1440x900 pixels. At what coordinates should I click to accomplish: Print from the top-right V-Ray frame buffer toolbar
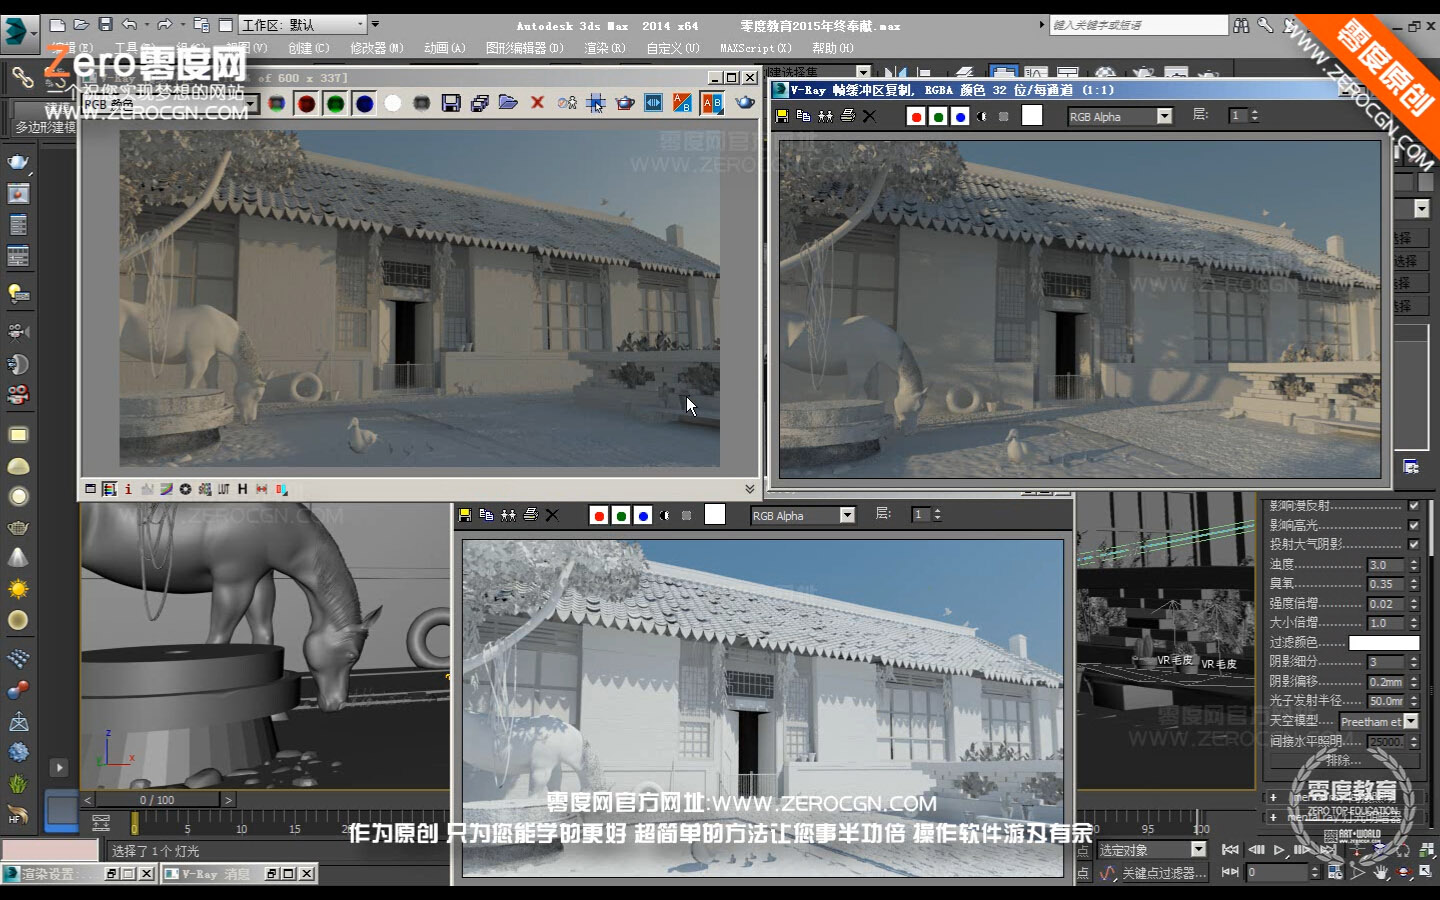(847, 116)
